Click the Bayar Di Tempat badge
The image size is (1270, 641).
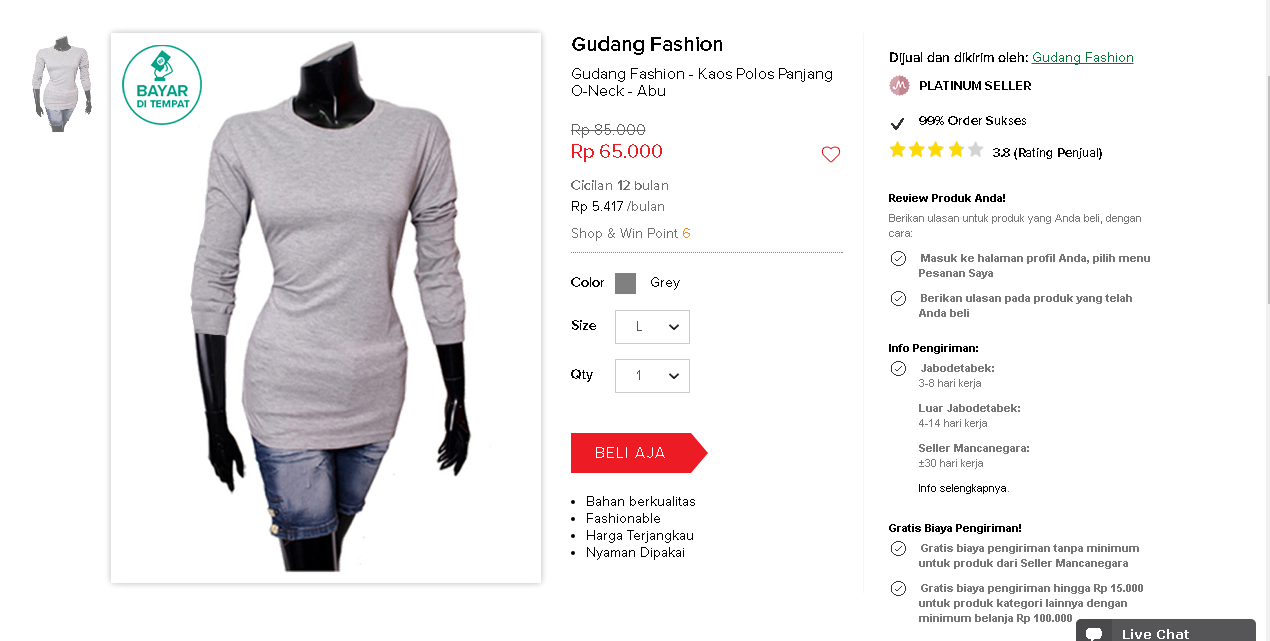tap(162, 85)
